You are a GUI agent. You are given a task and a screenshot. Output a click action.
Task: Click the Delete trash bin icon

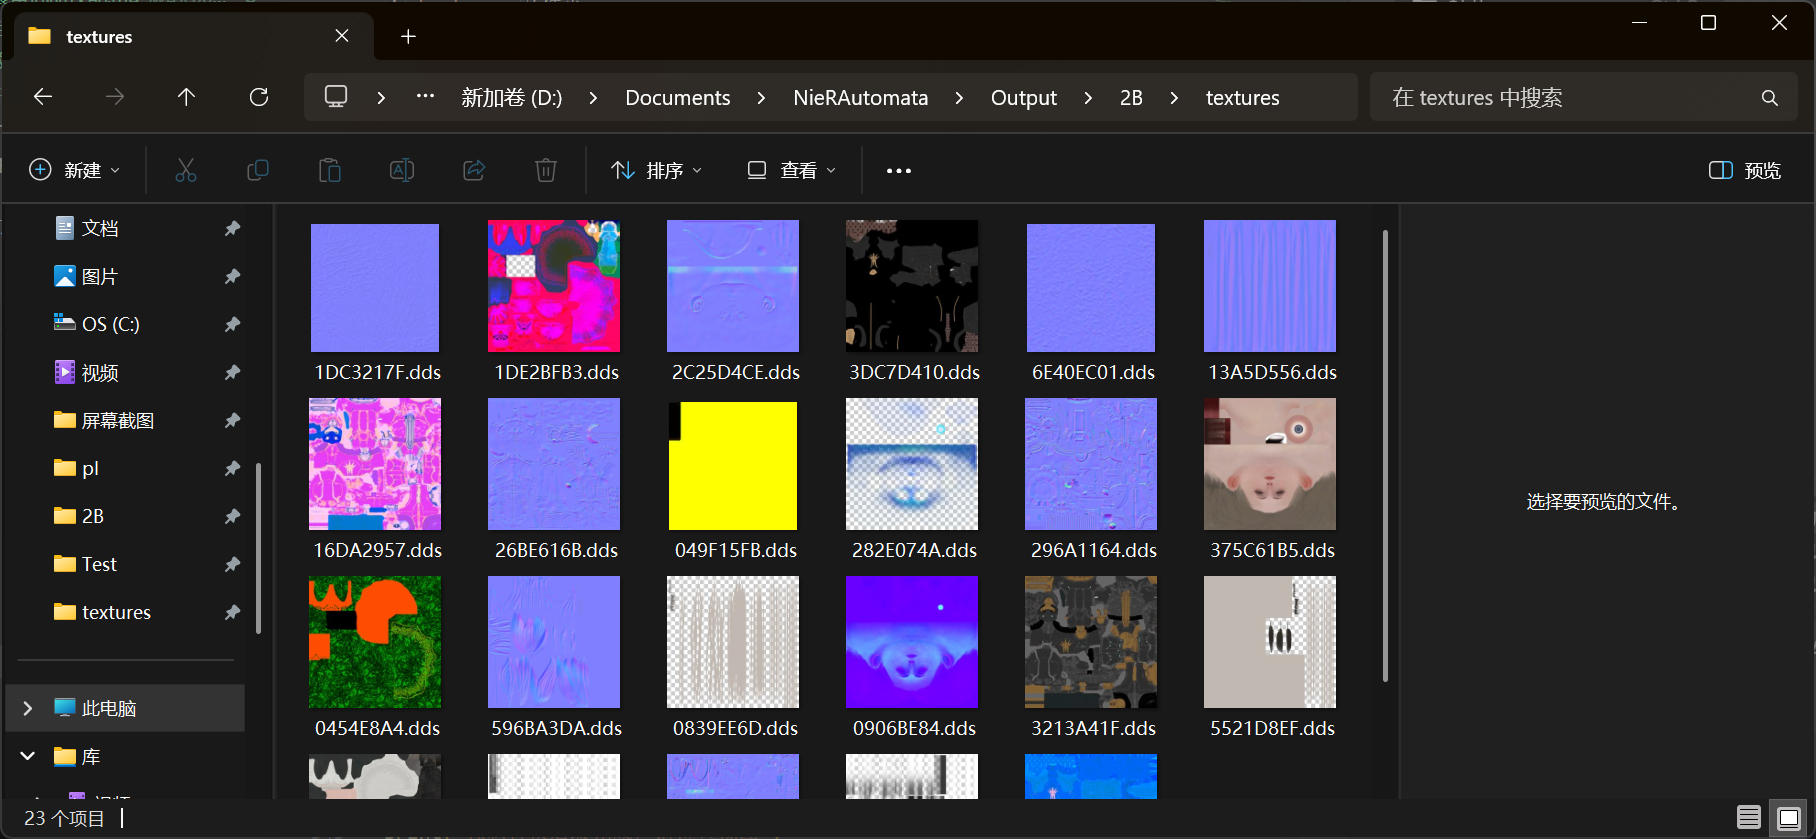click(546, 171)
